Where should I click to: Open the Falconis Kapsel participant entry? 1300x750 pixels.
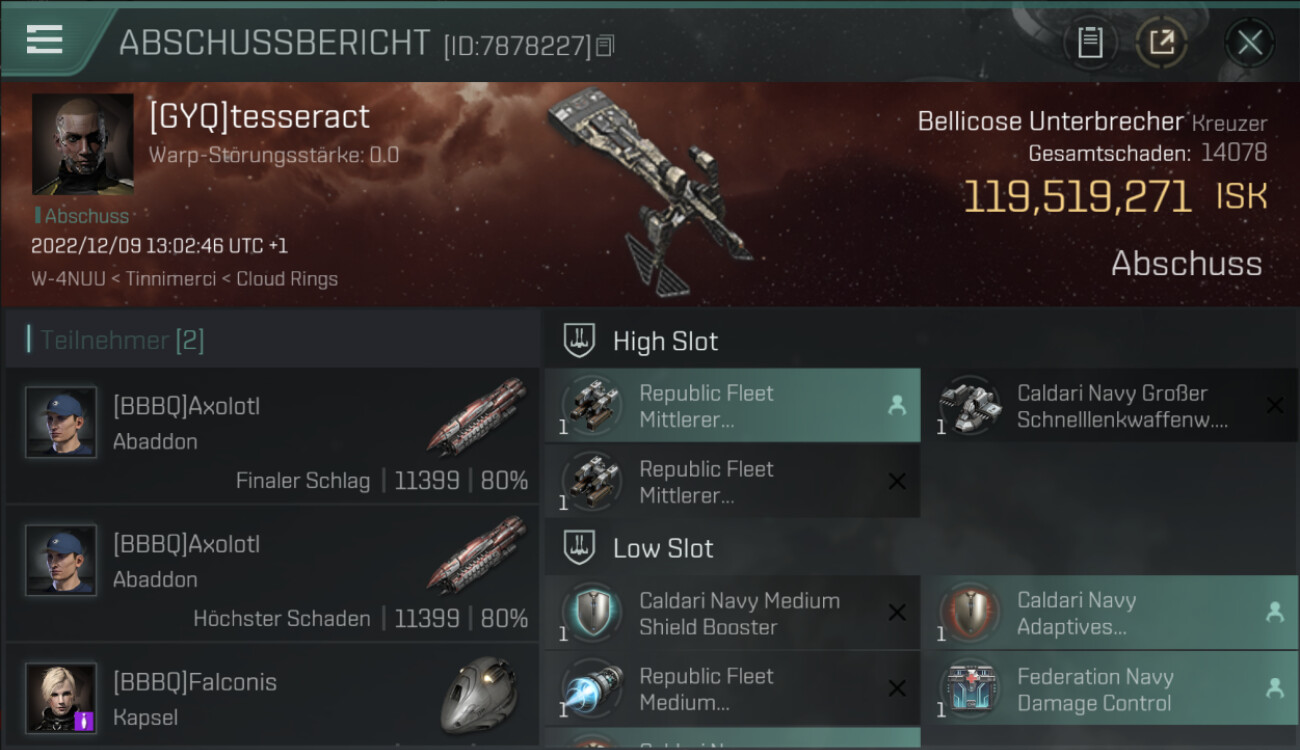272,697
